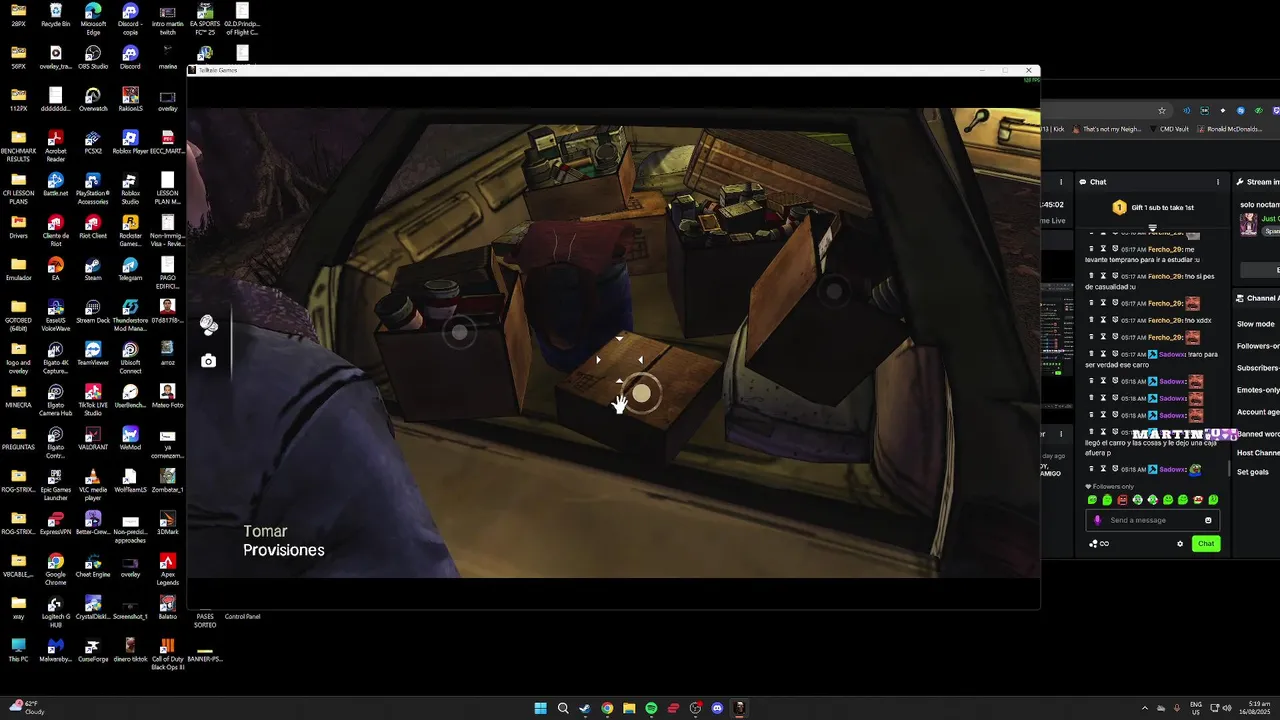Open the weather widget on the taskbar
Viewport: 1280px width, 720px height.
[26, 707]
